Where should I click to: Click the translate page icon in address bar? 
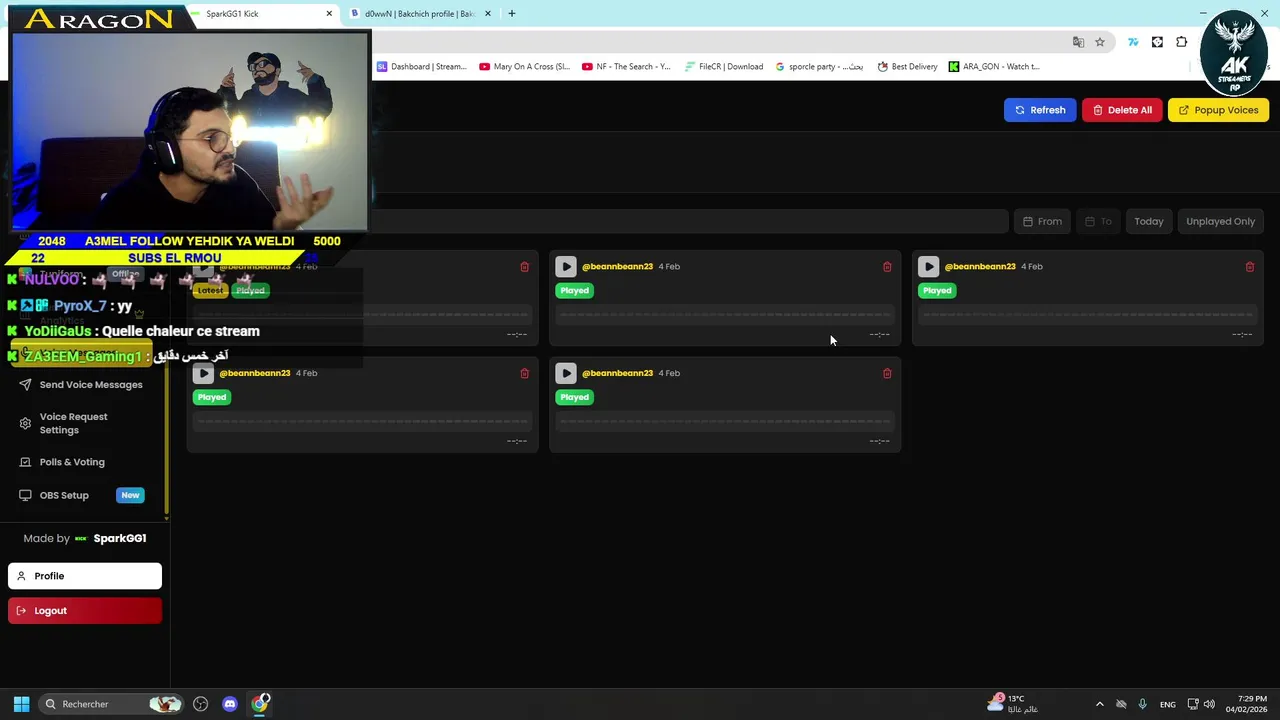coord(1078,42)
